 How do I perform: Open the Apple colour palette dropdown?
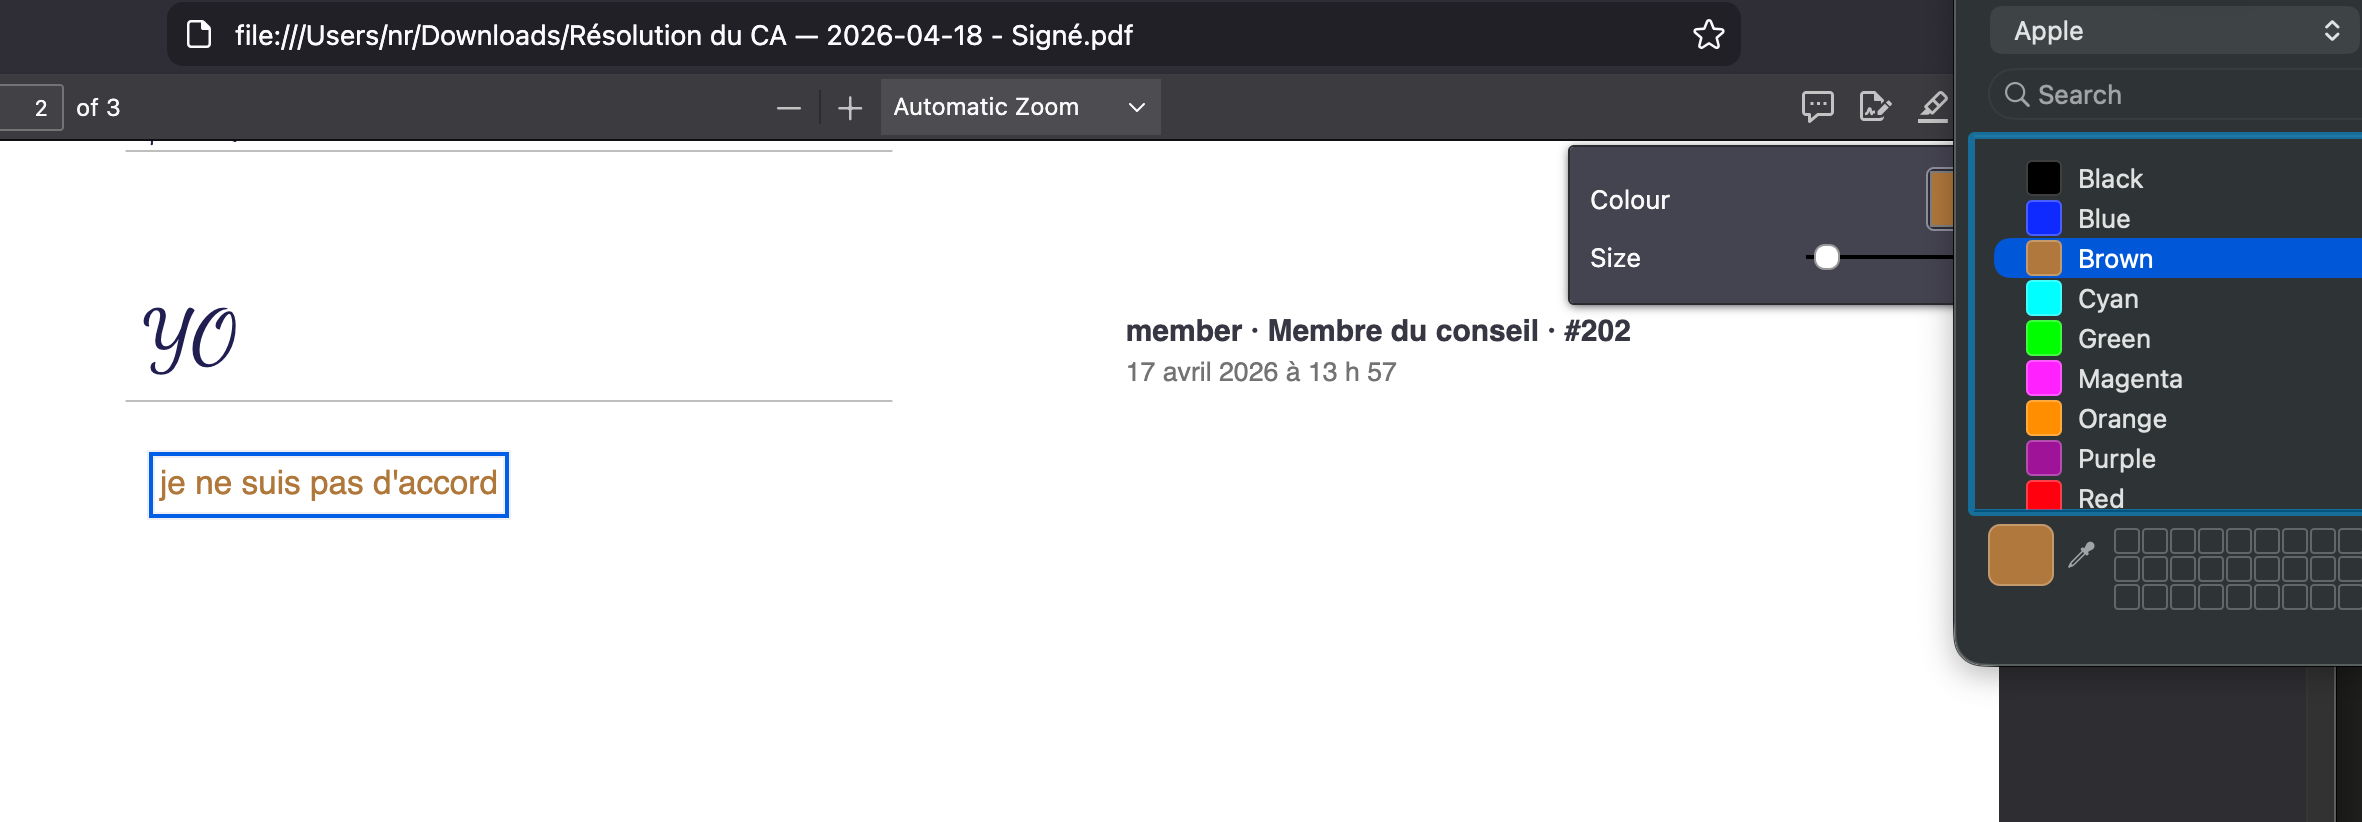click(x=2175, y=31)
